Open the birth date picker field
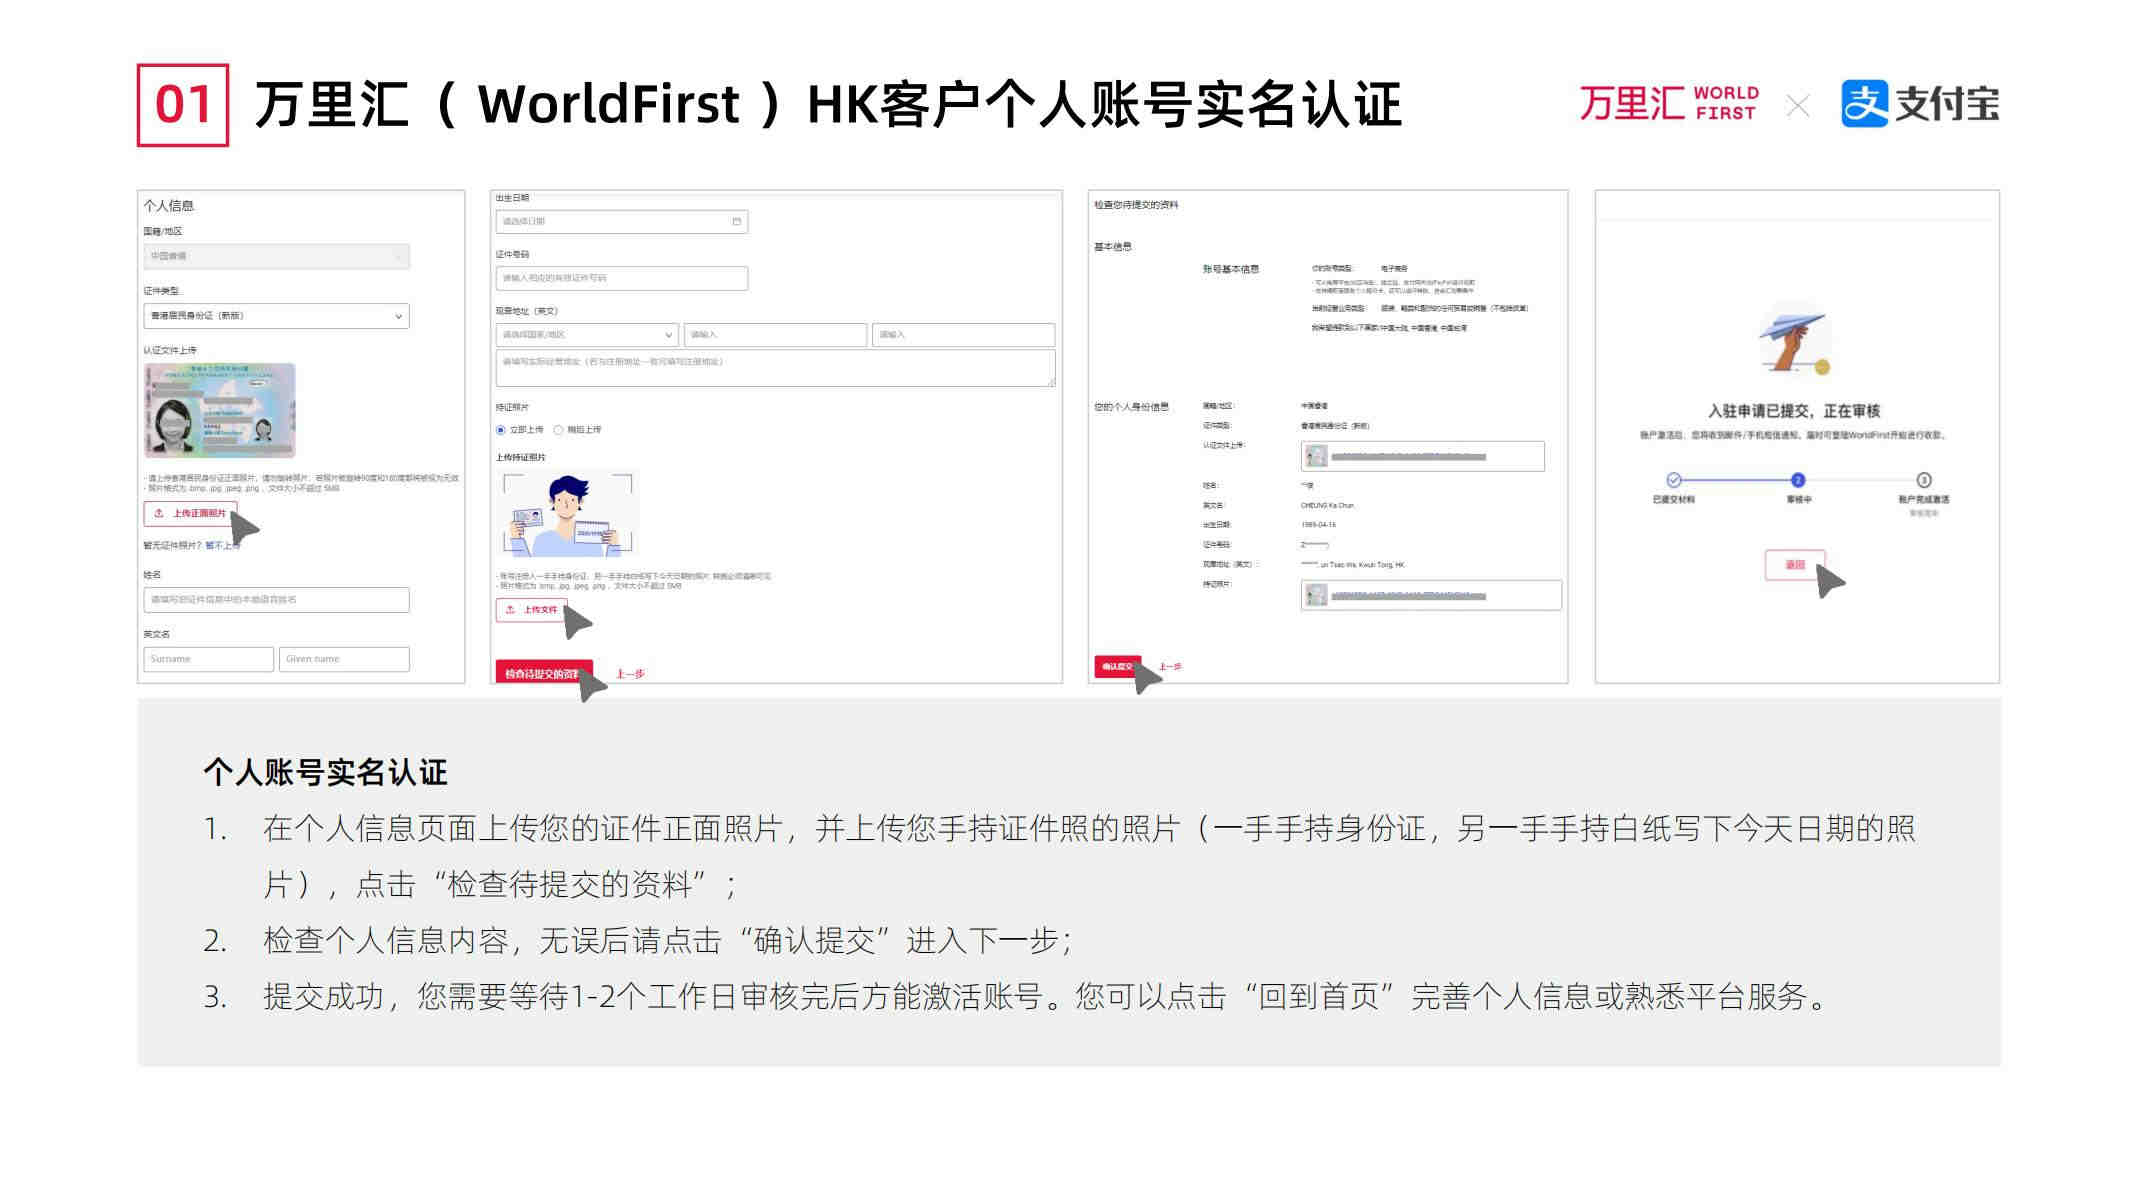This screenshot has height=1200, width=2133. pyautogui.click(x=621, y=221)
